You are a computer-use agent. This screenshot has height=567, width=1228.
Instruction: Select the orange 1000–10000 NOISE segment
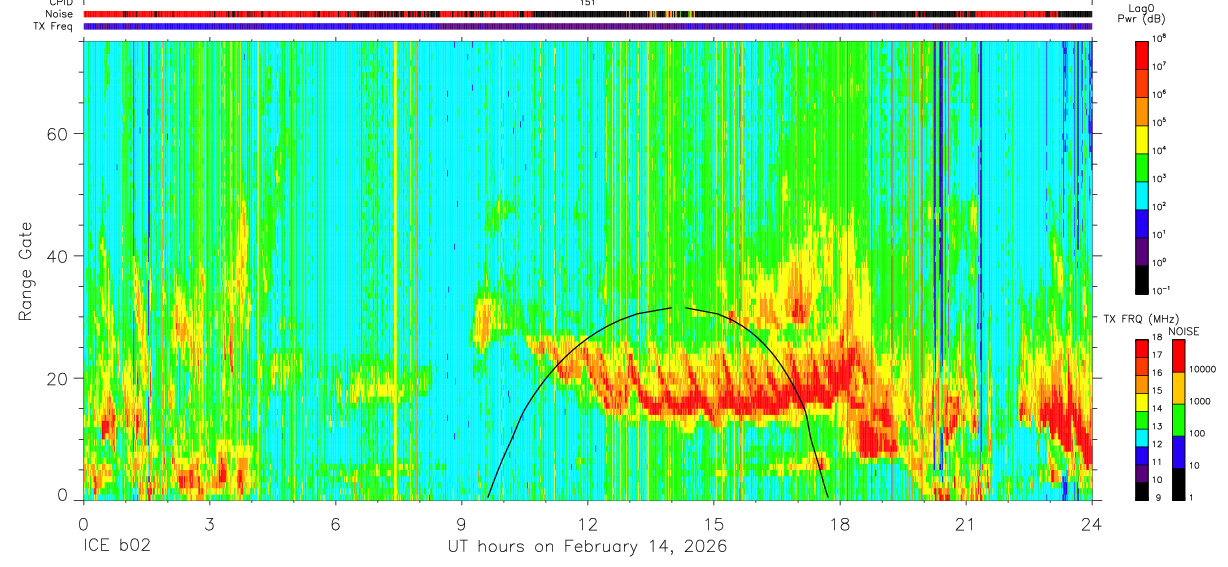pos(1179,388)
